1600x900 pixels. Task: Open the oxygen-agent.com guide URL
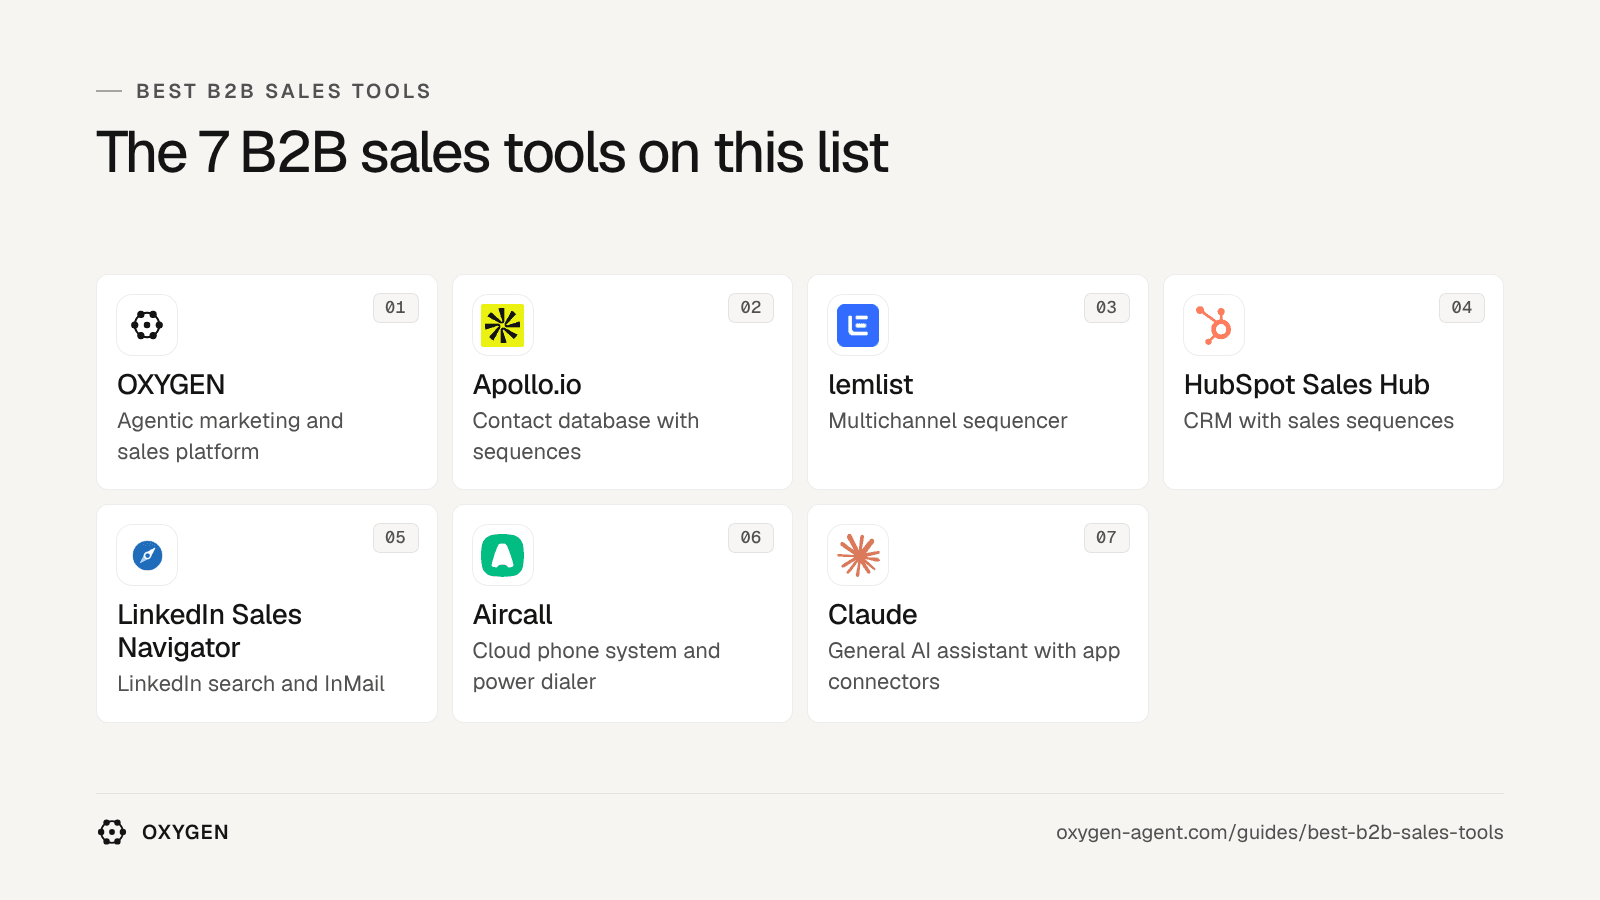click(x=1280, y=832)
